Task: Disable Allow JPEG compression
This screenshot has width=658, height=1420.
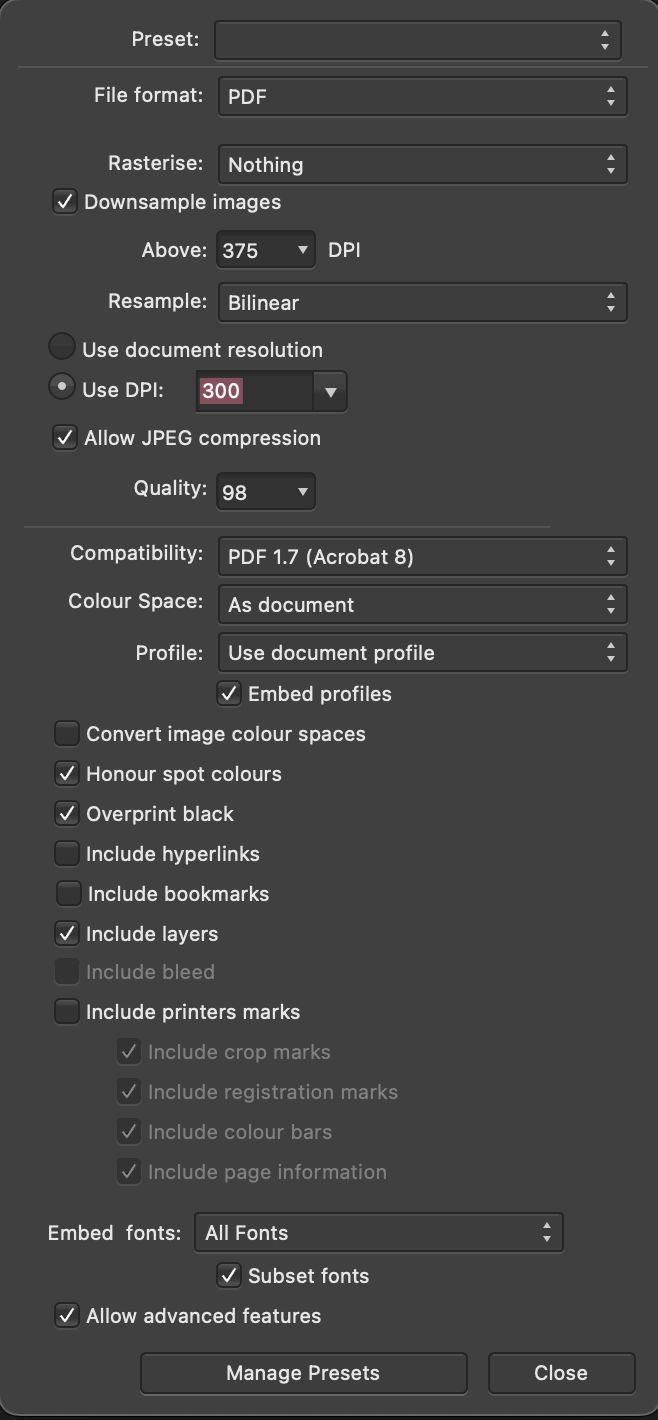Action: point(64,438)
